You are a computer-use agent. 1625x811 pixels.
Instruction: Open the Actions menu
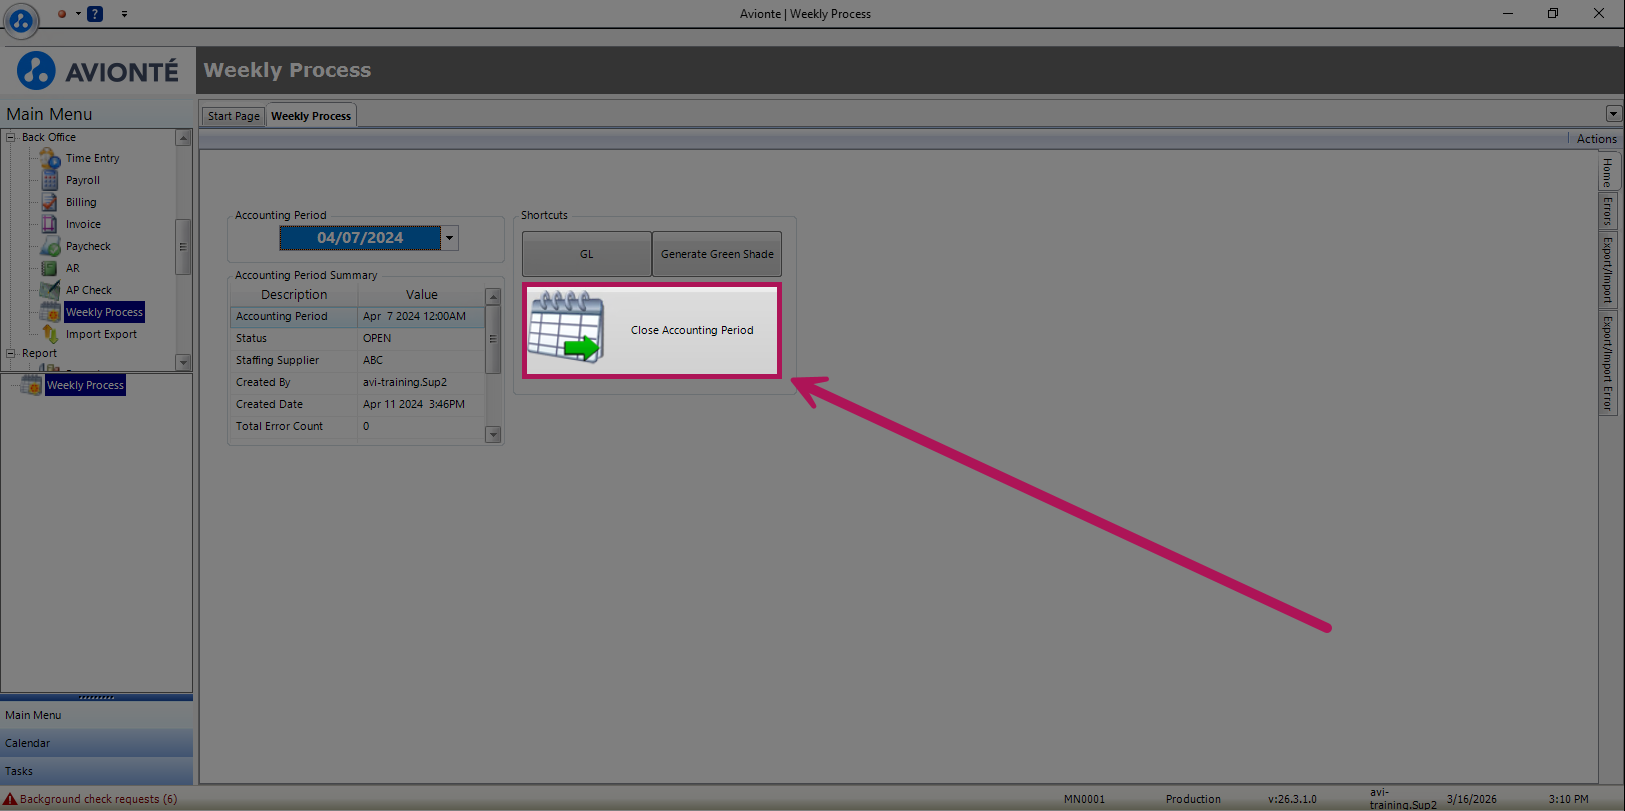1596,139
